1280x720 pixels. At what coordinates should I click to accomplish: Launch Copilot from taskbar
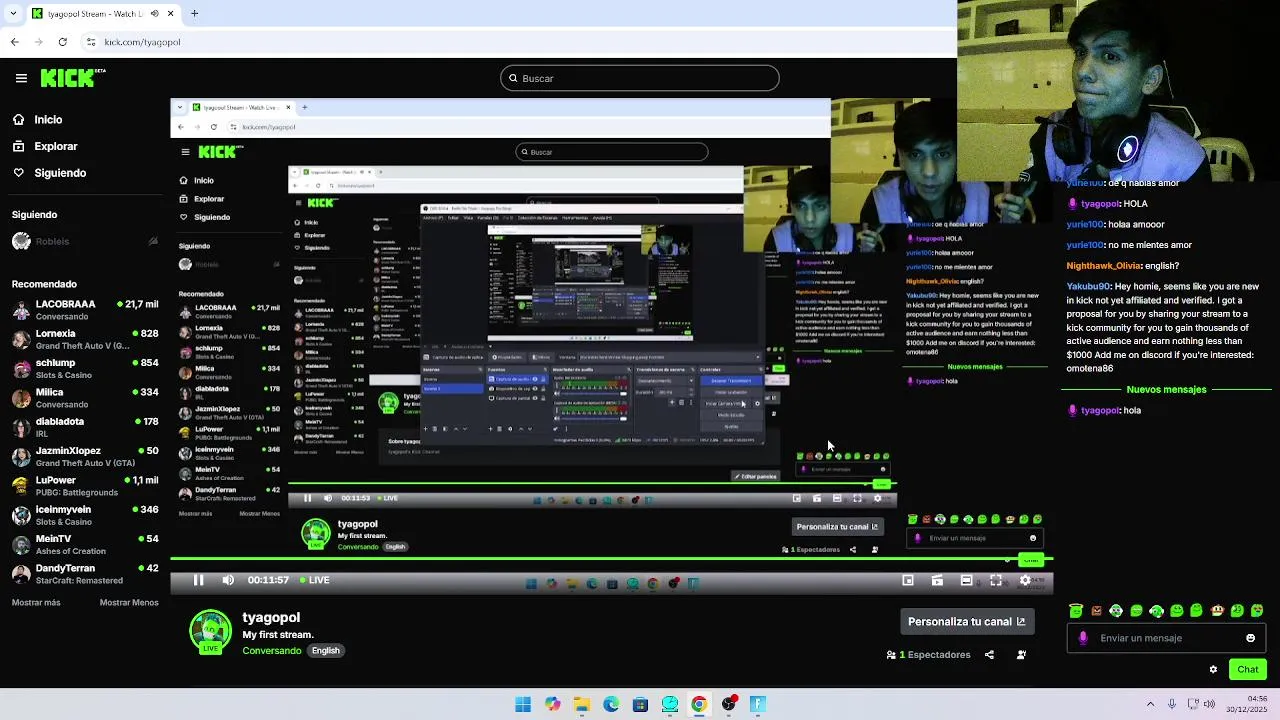click(x=552, y=704)
